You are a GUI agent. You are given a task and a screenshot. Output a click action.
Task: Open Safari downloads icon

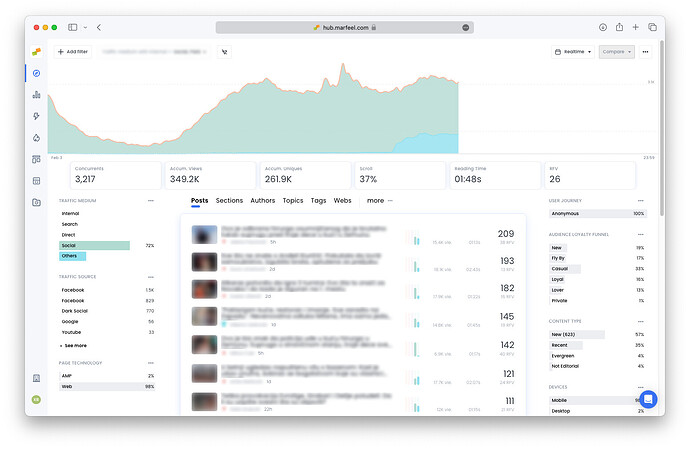pos(603,27)
